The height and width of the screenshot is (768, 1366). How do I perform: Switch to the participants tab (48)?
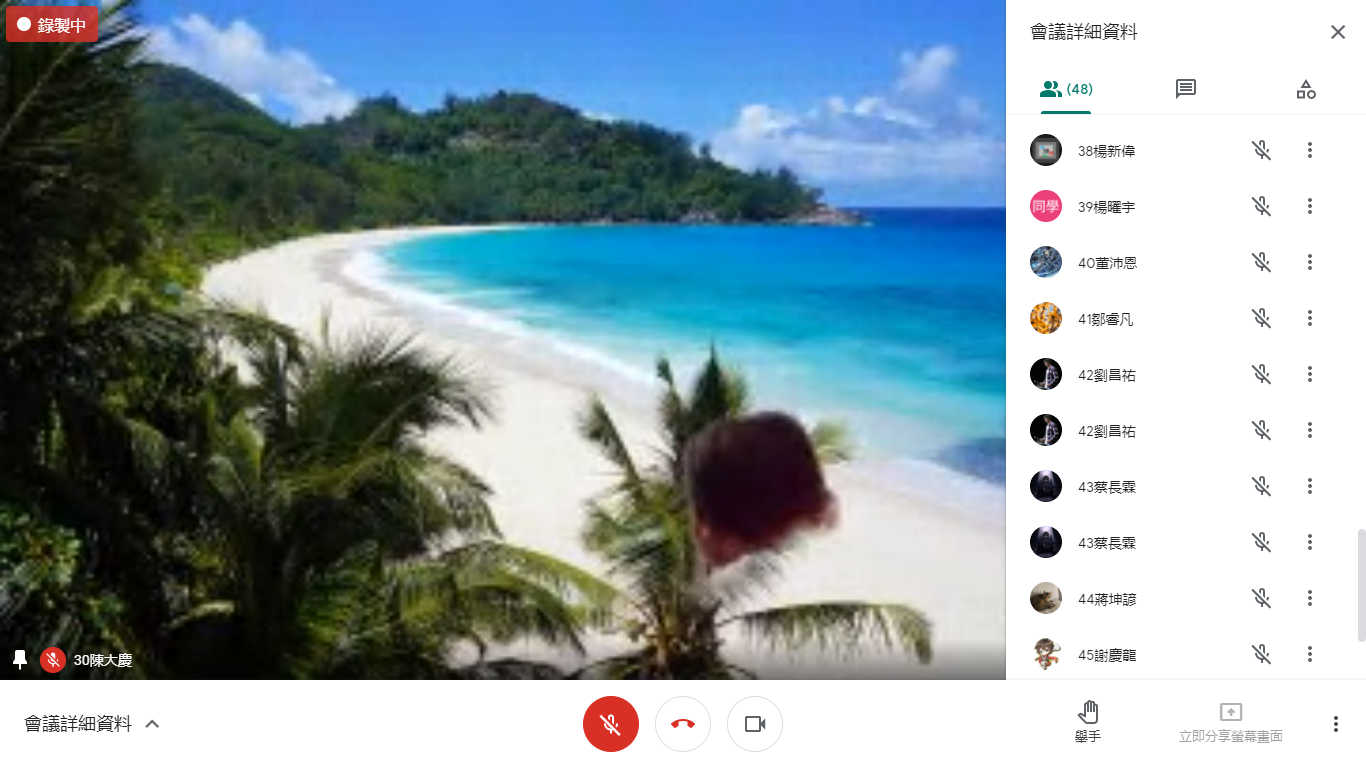[1066, 89]
